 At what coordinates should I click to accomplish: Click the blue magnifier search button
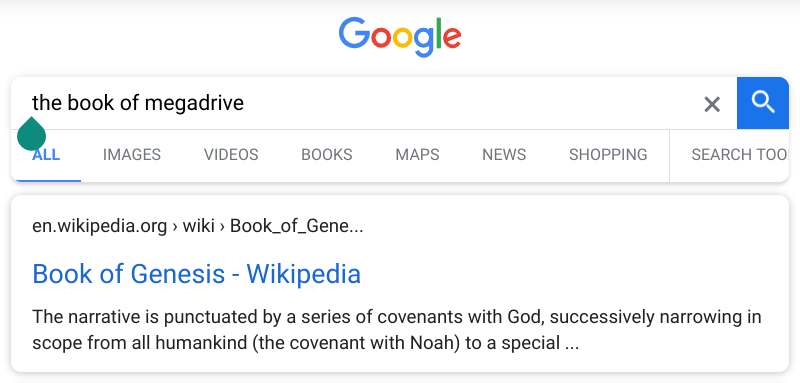point(763,103)
